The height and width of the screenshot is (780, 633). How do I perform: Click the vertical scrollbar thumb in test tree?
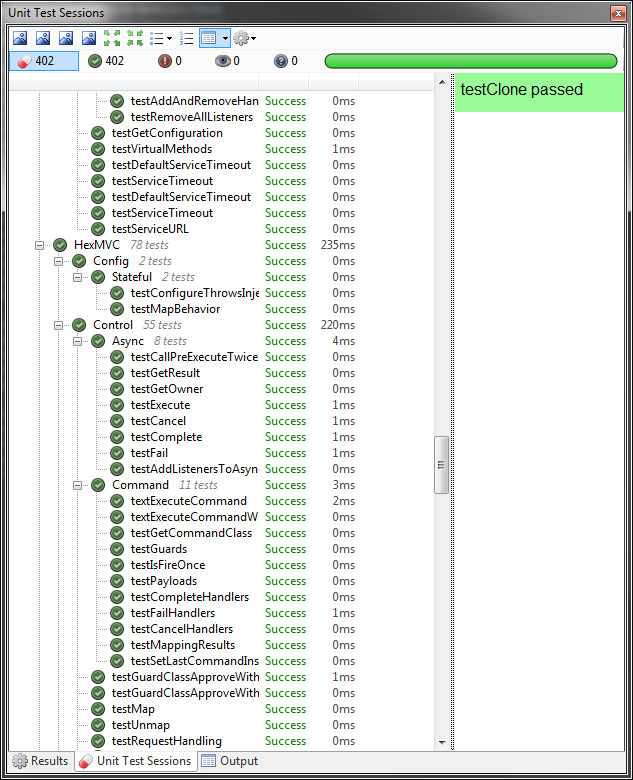[x=441, y=465]
